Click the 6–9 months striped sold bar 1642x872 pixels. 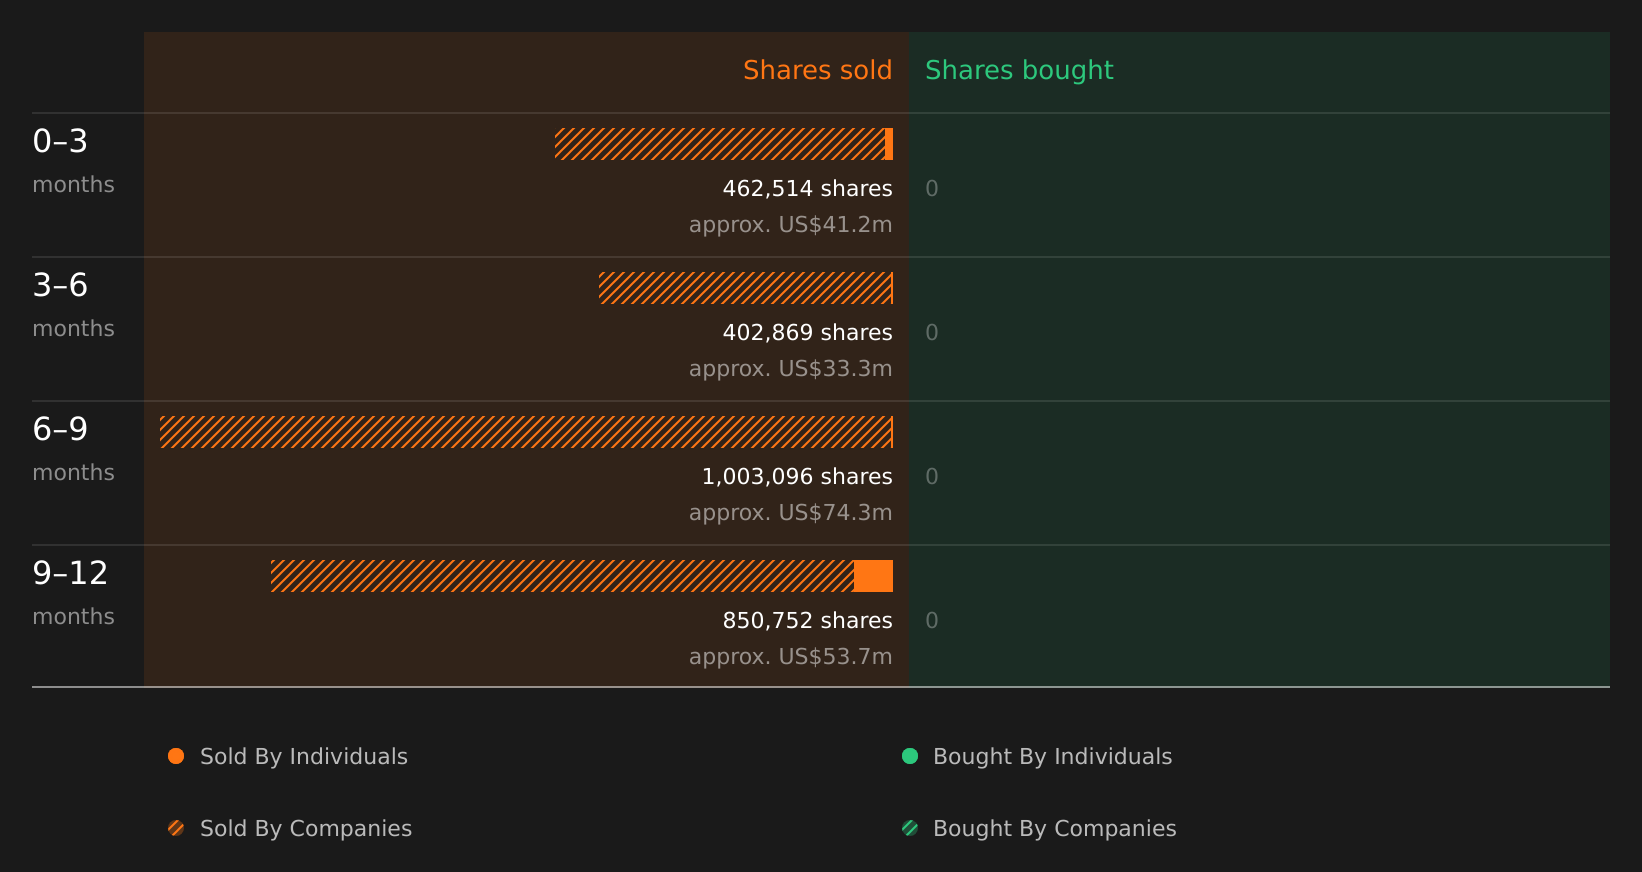[526, 432]
